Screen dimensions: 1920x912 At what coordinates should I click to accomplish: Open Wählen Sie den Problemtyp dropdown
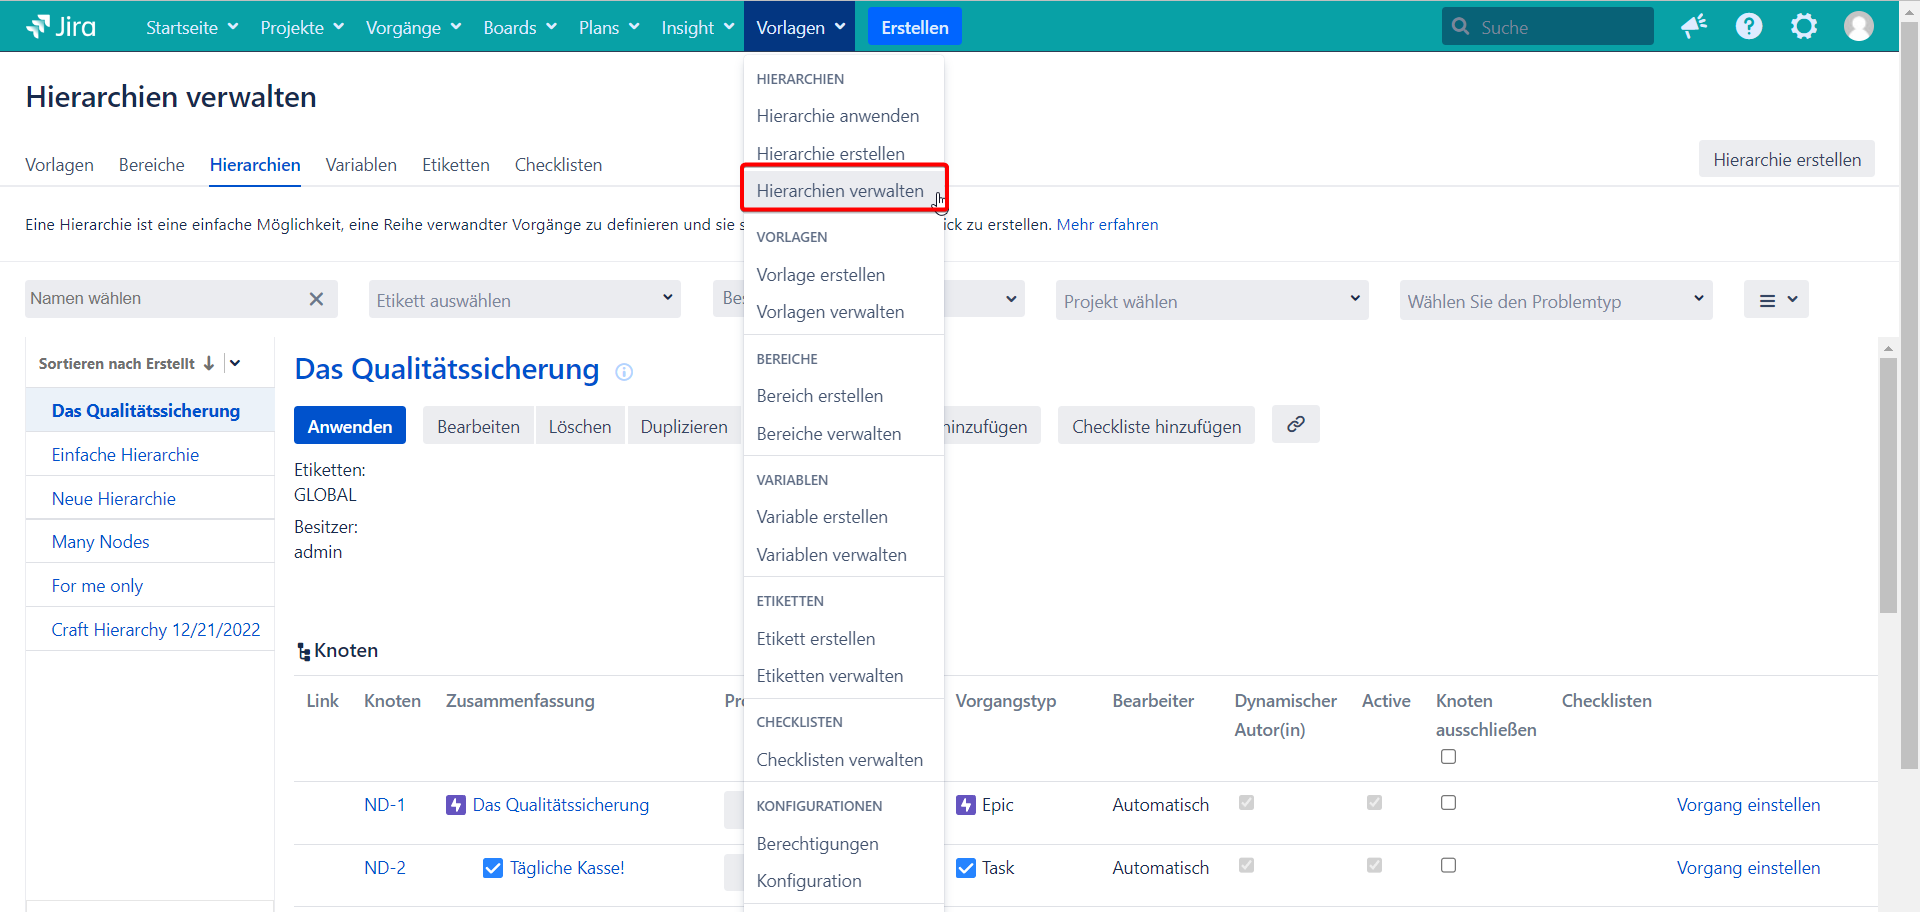coord(1555,301)
